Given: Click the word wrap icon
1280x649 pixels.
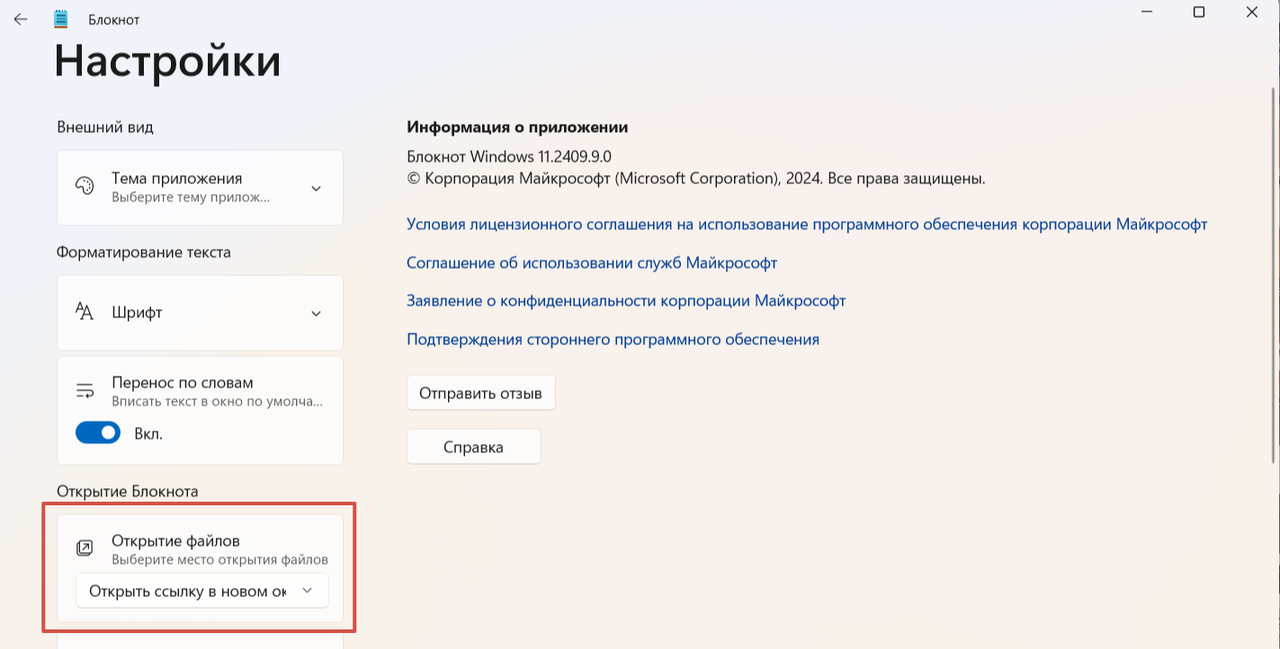Looking at the screenshot, I should [85, 391].
